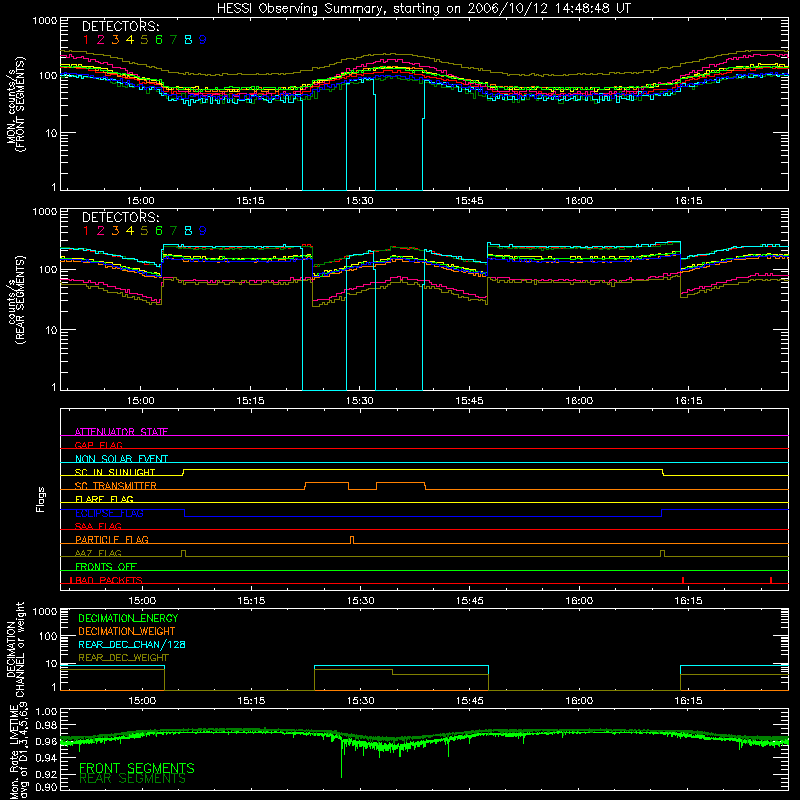This screenshot has width=800, height=800.
Task: Click the SC IN SUNLIGHT flag label
Action: coord(115,472)
